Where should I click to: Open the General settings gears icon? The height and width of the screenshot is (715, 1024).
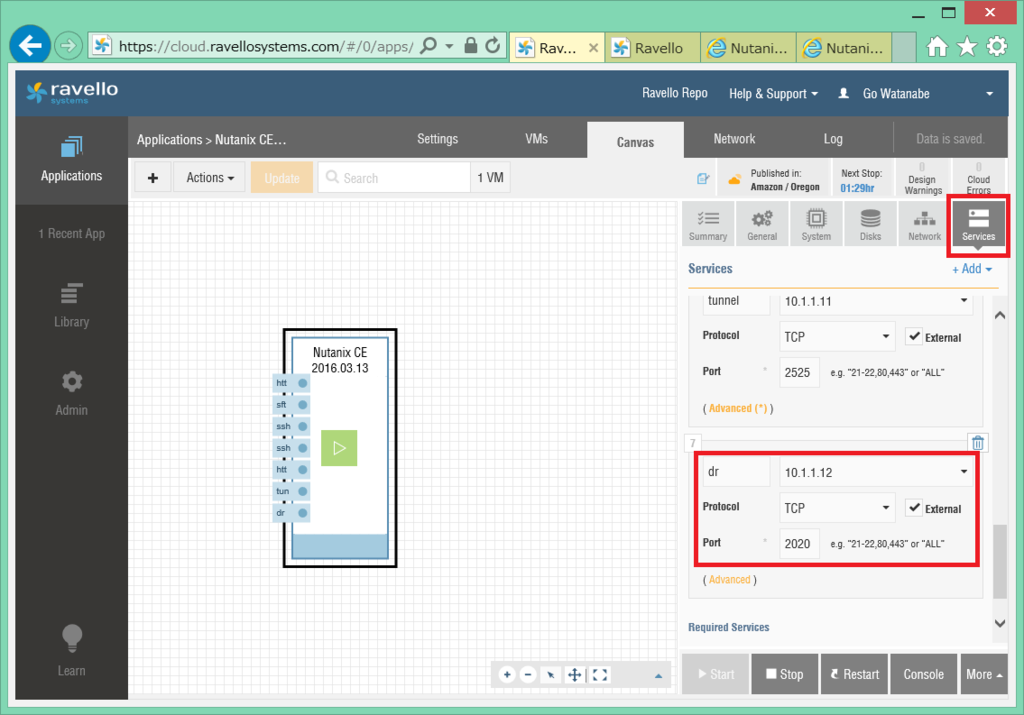(x=762, y=224)
